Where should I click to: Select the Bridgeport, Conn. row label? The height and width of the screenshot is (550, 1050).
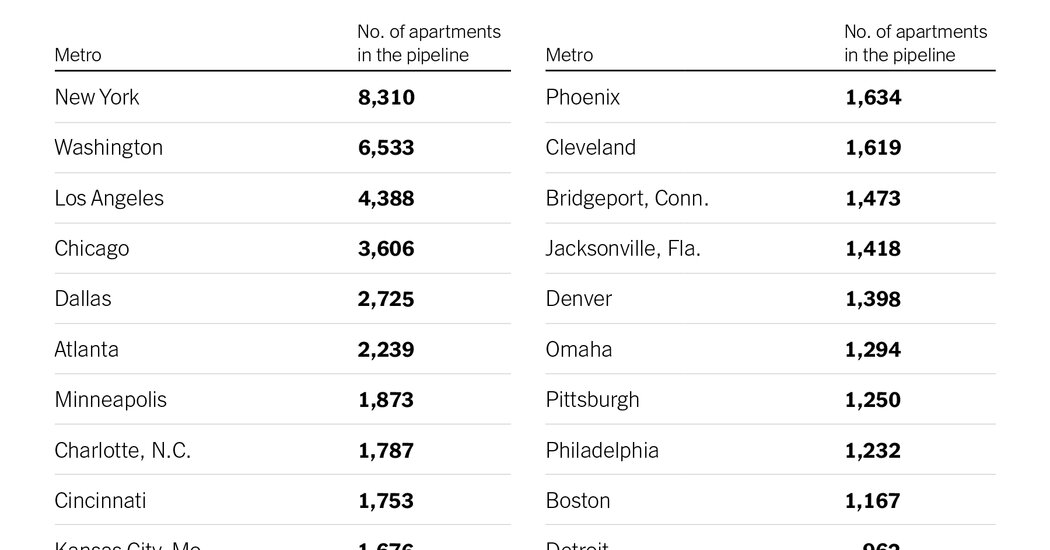click(x=627, y=198)
